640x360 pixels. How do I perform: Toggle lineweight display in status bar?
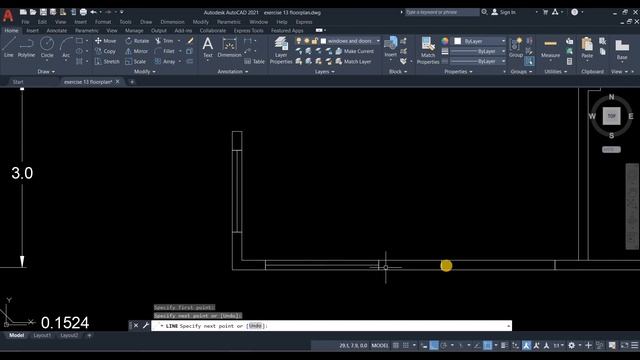click(504, 345)
